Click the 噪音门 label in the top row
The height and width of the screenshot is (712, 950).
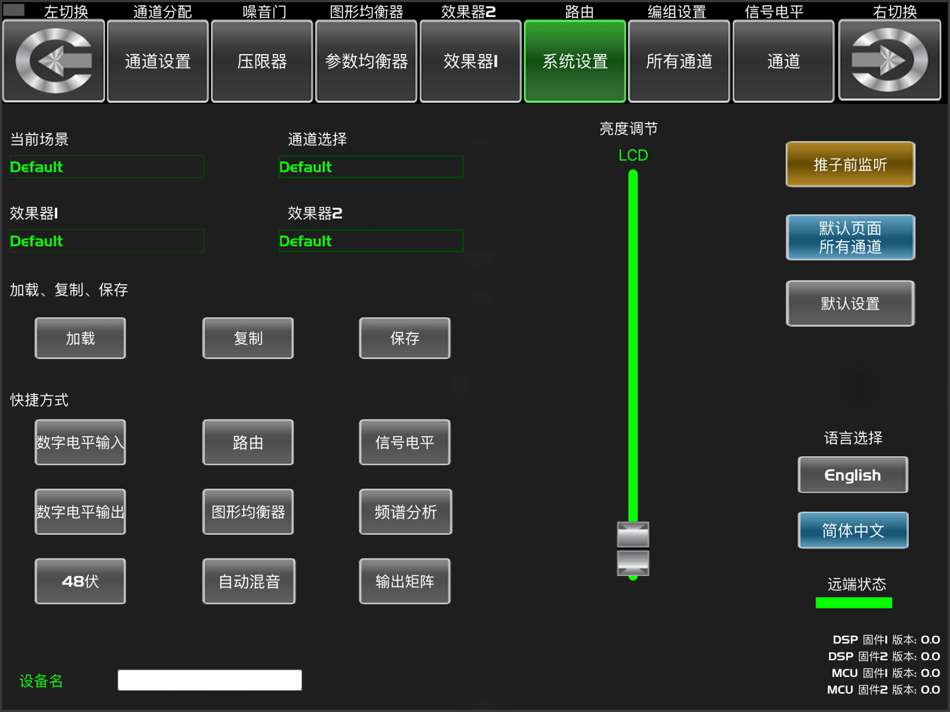pyautogui.click(x=264, y=12)
